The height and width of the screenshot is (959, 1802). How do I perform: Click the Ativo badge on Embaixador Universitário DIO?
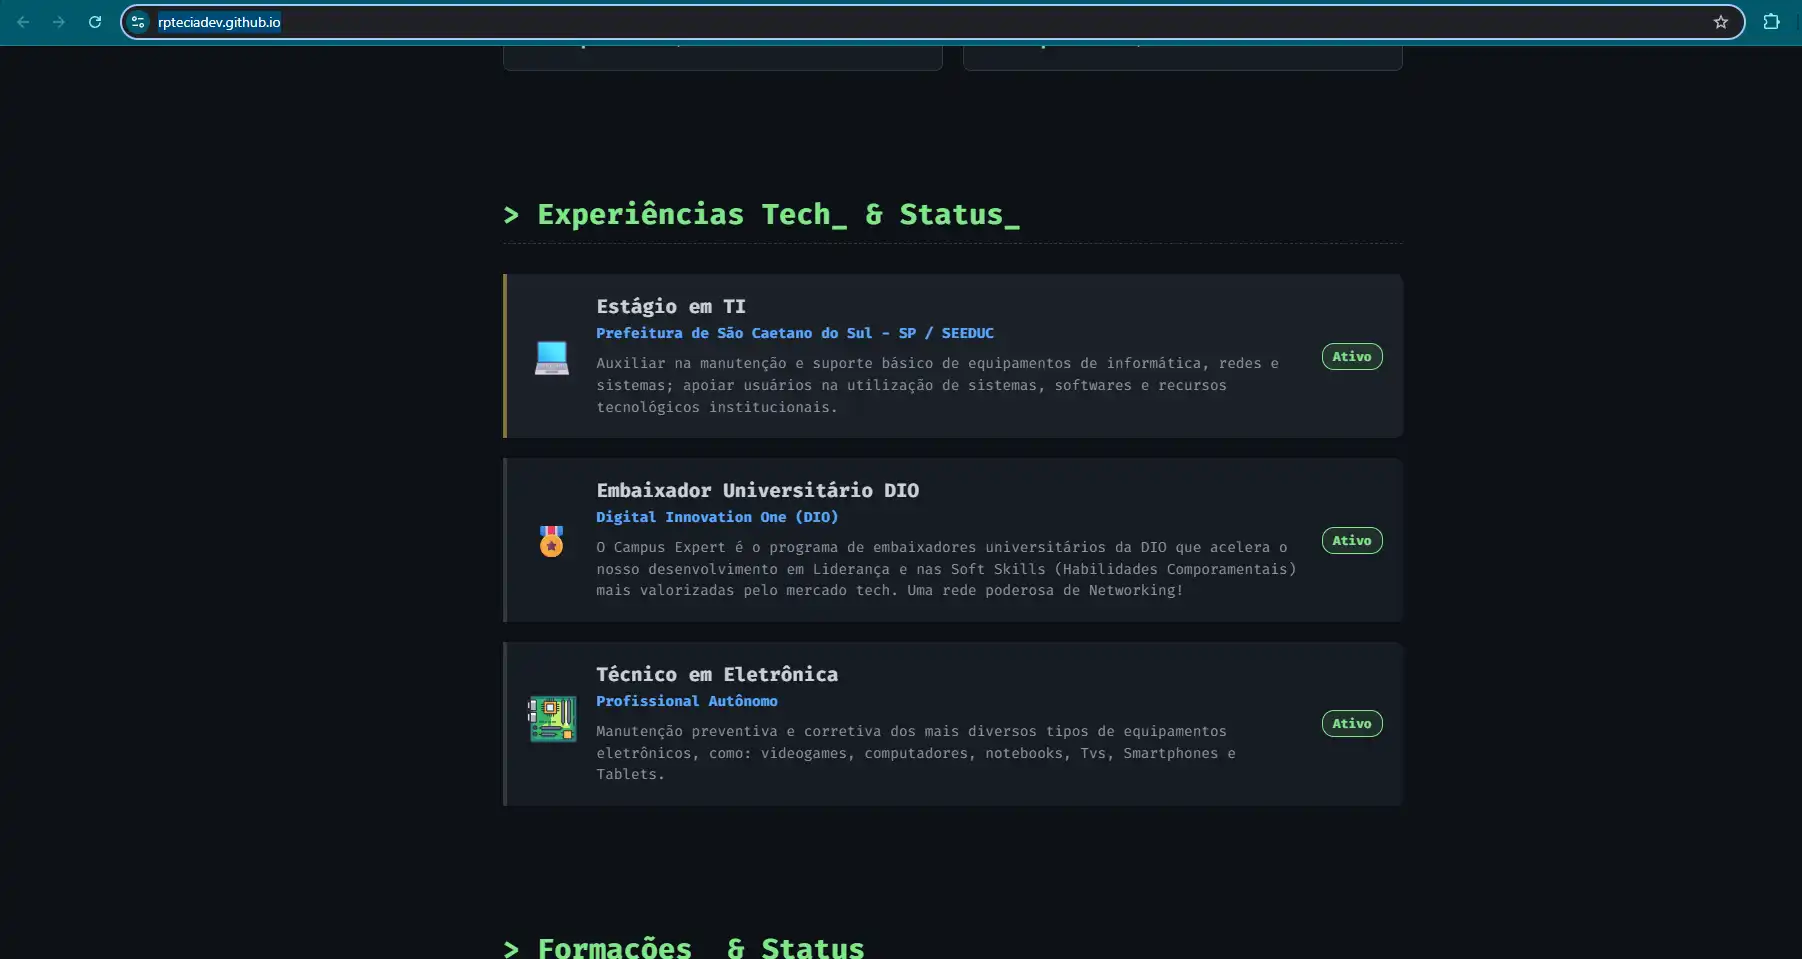pos(1352,541)
